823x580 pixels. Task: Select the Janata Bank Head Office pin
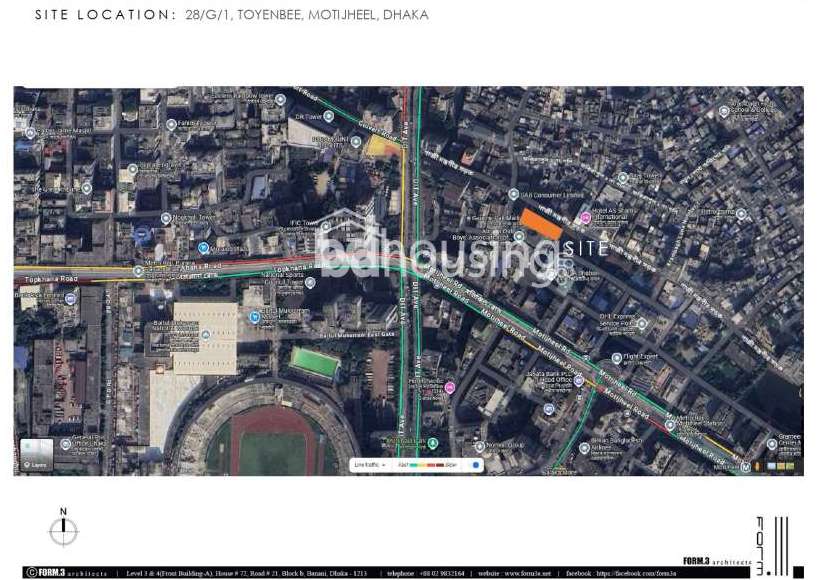[578, 381]
